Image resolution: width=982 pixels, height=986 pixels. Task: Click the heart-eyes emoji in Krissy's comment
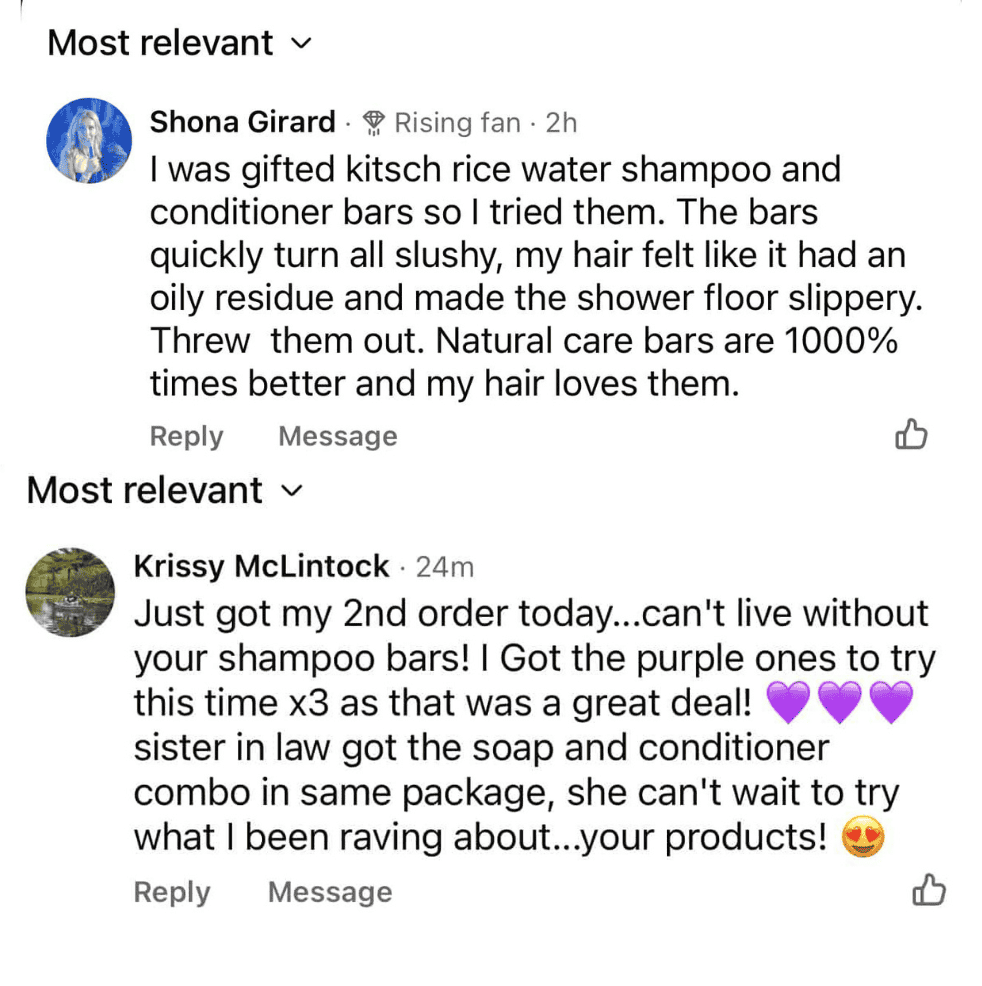click(863, 838)
